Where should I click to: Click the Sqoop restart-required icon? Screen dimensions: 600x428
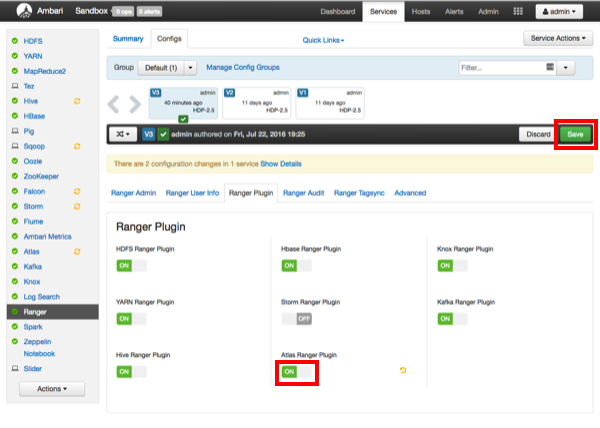click(77, 146)
